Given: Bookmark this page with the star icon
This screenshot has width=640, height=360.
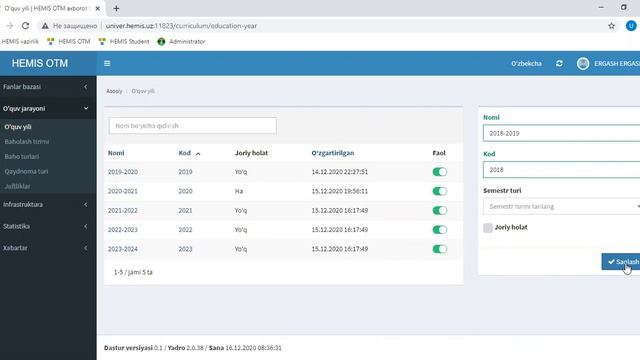Looking at the screenshot, I should click(611, 26).
